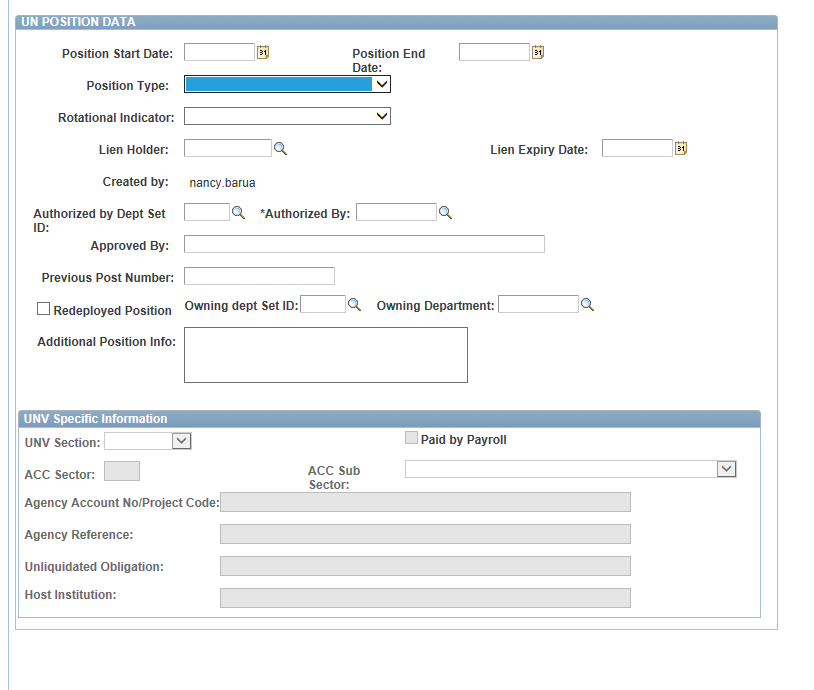This screenshot has width=814, height=690.
Task: Click the Authorized by Dept Set ID field
Action: click(207, 212)
